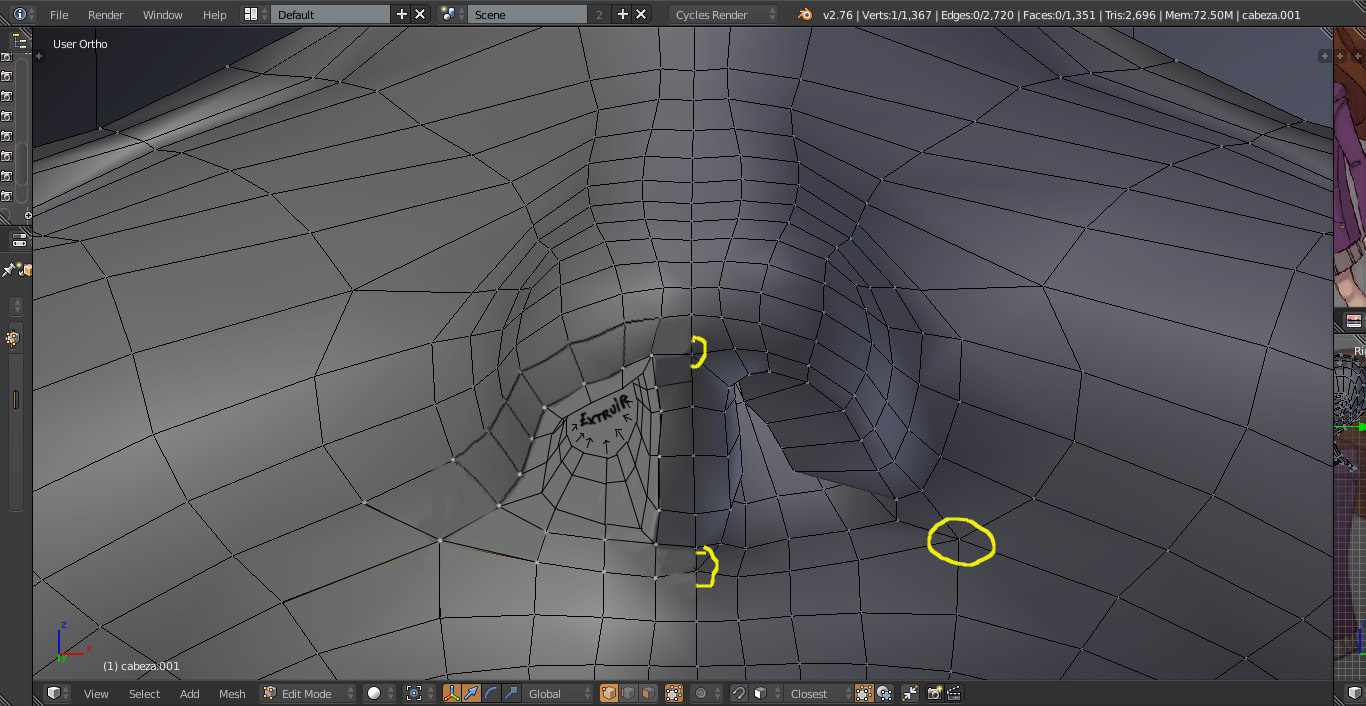Select the translate manipulator arrow
The image size is (1366, 706).
[x=472, y=693]
